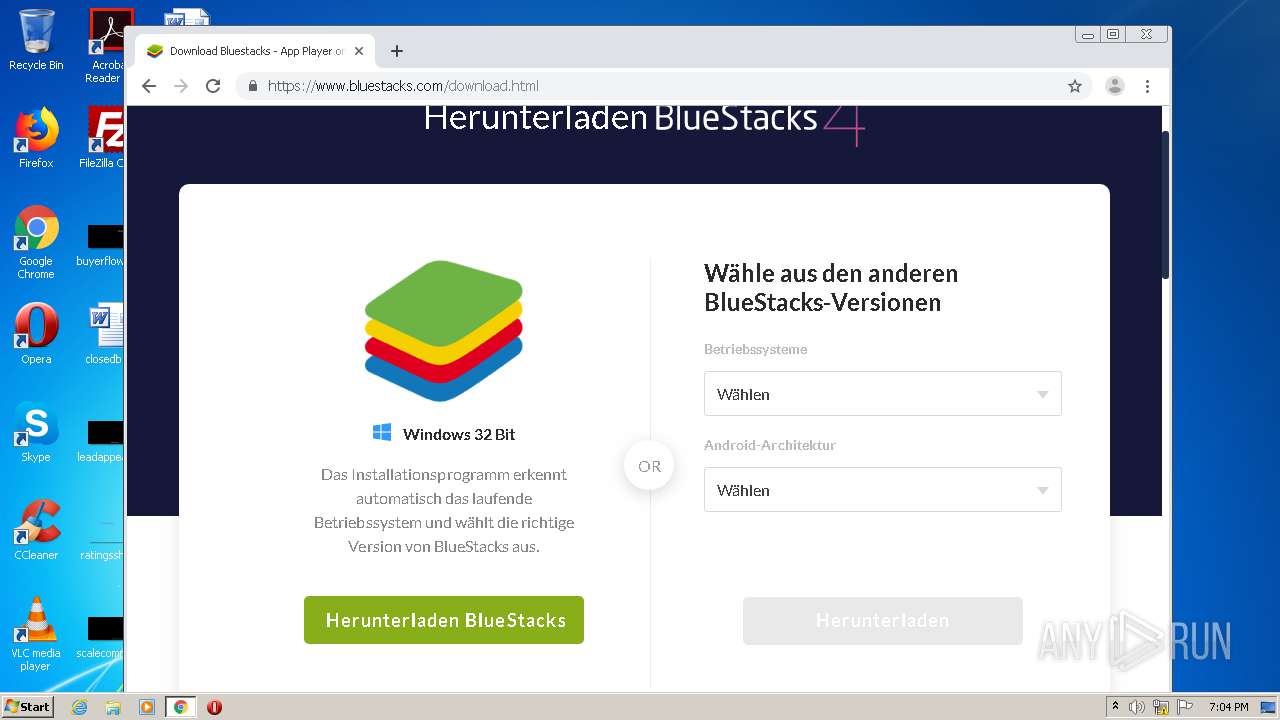Open the Chrome three-dot menu
The width and height of the screenshot is (1280, 720).
click(1147, 86)
